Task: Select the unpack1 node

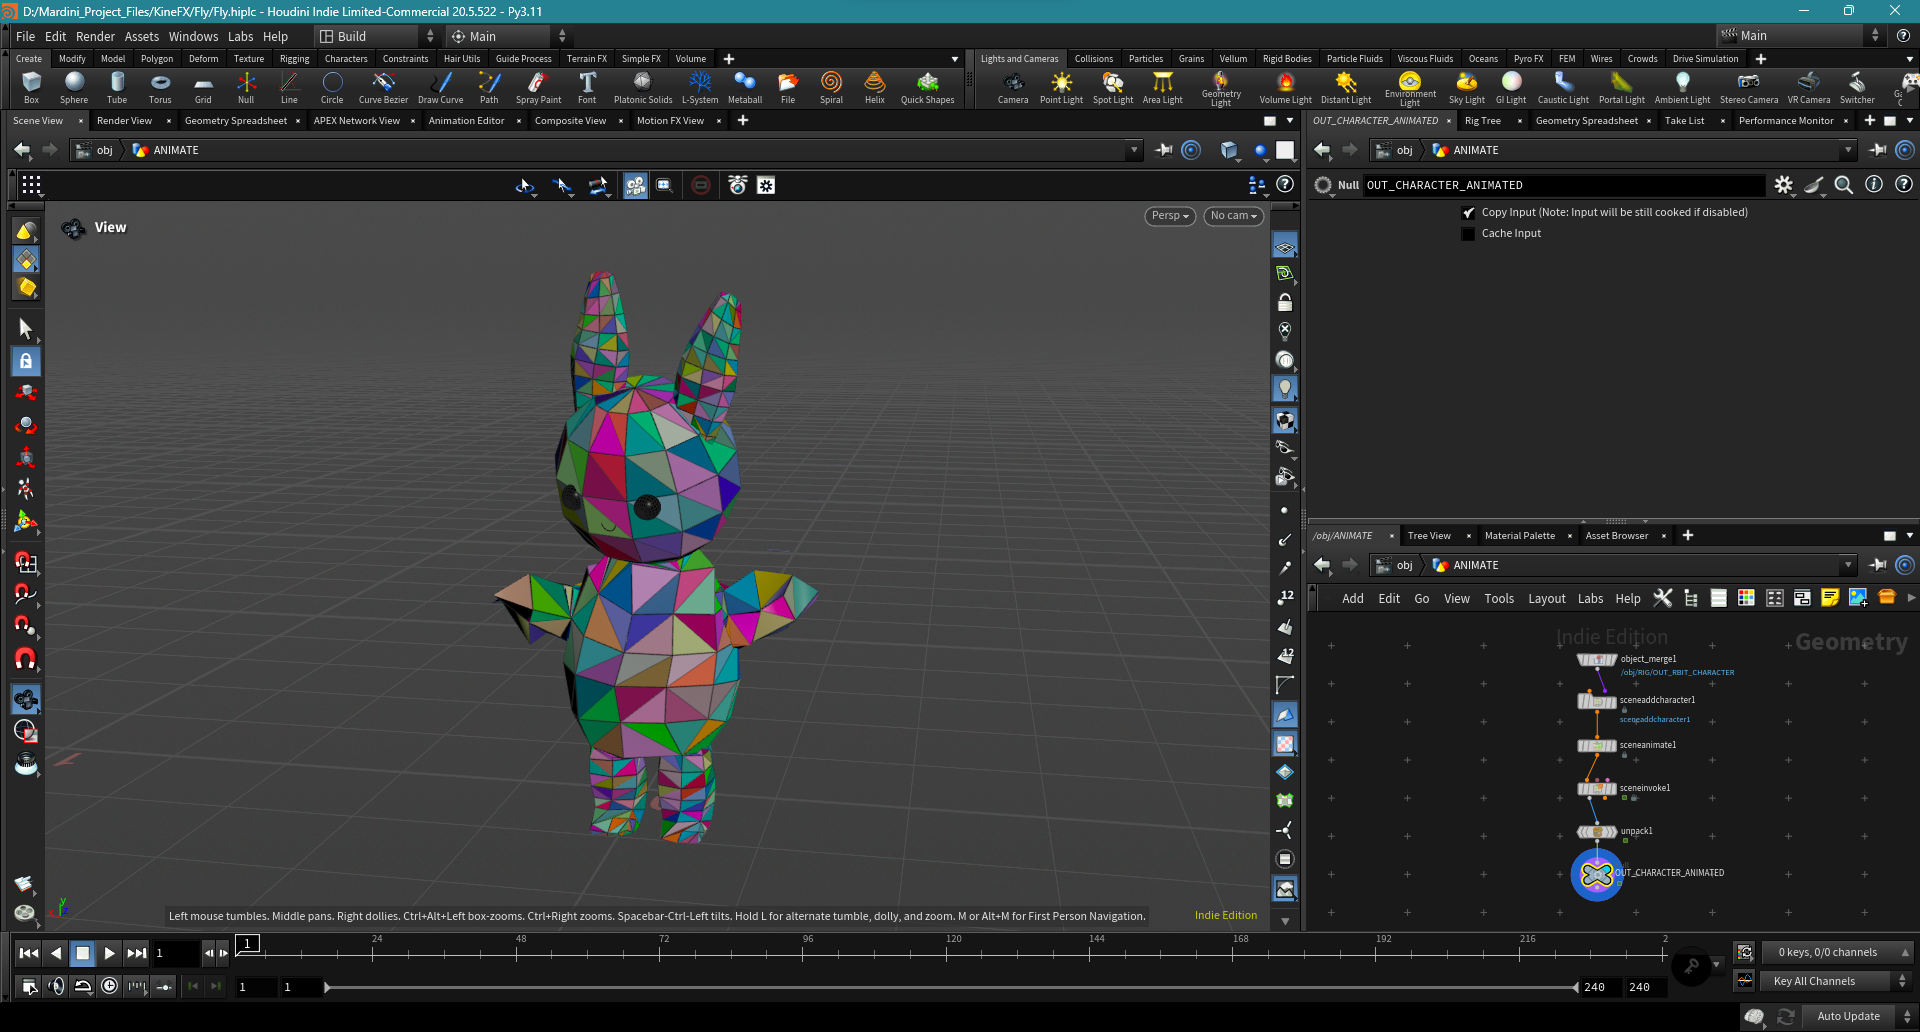Action: [x=1597, y=832]
